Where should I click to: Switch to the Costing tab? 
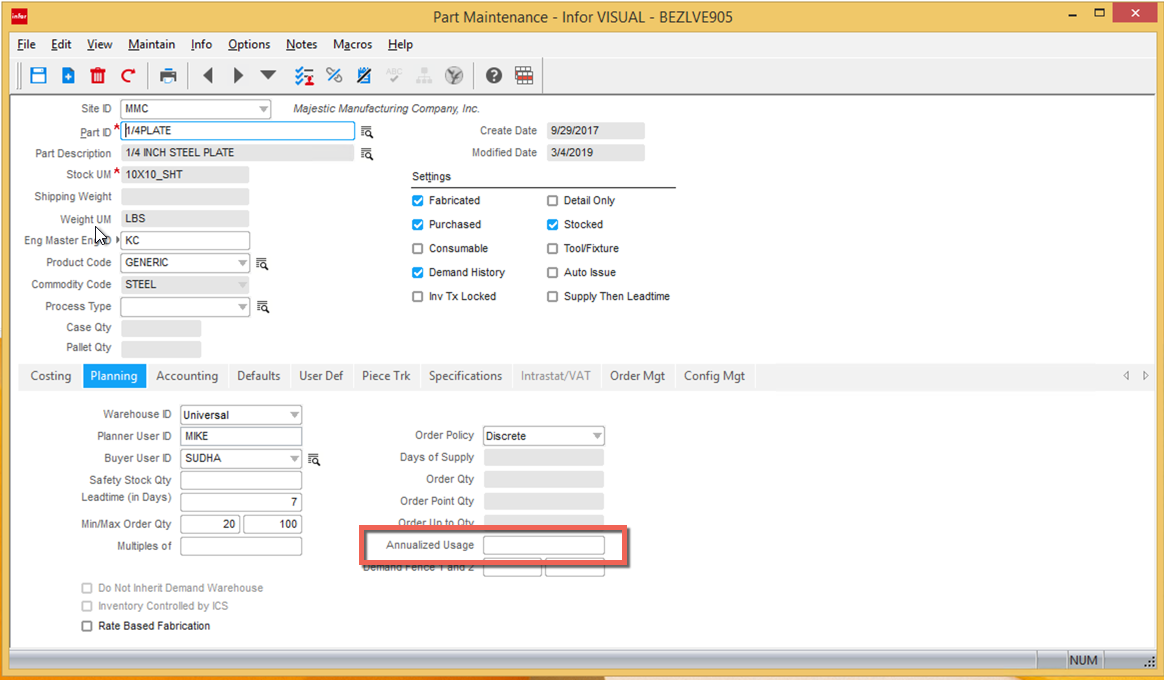(48, 376)
